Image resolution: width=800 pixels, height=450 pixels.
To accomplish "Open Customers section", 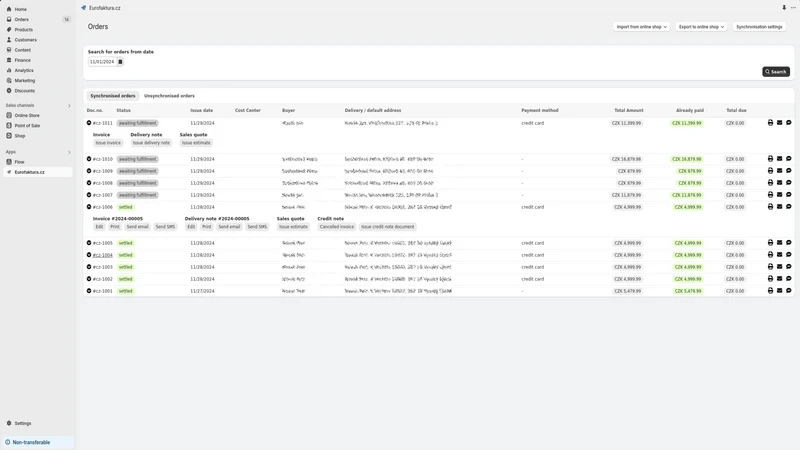I will click(x=26, y=40).
